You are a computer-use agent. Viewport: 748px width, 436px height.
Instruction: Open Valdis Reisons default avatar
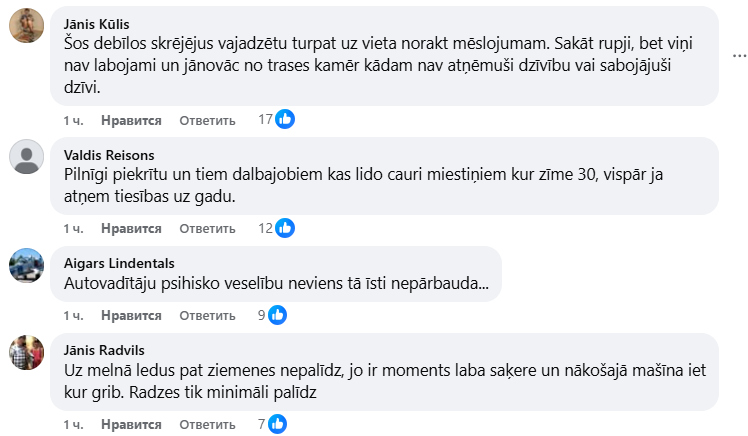click(x=26, y=156)
